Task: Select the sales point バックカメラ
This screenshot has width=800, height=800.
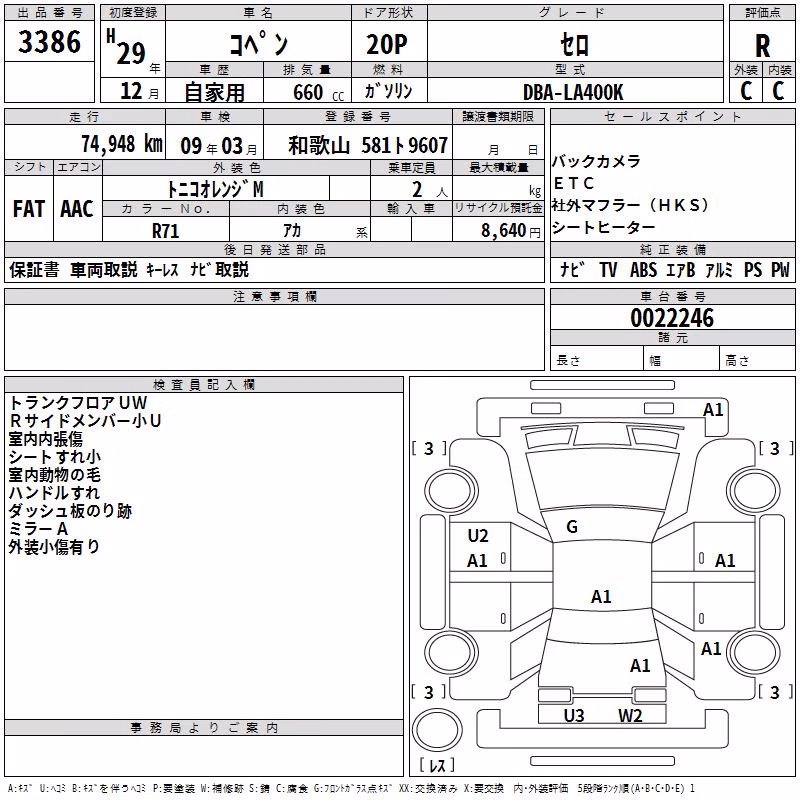Action: pyautogui.click(x=596, y=161)
